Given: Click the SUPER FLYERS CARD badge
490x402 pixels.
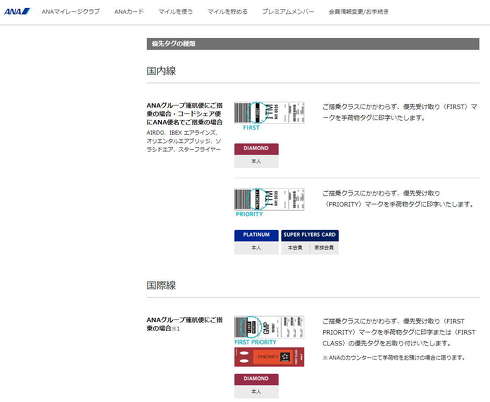Looking at the screenshot, I should (310, 235).
